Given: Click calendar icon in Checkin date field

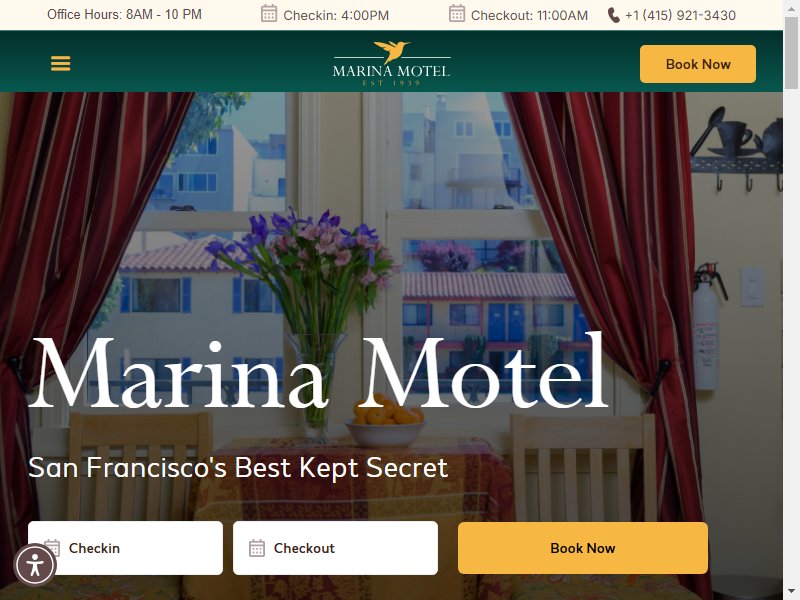Looking at the screenshot, I should pos(53,547).
